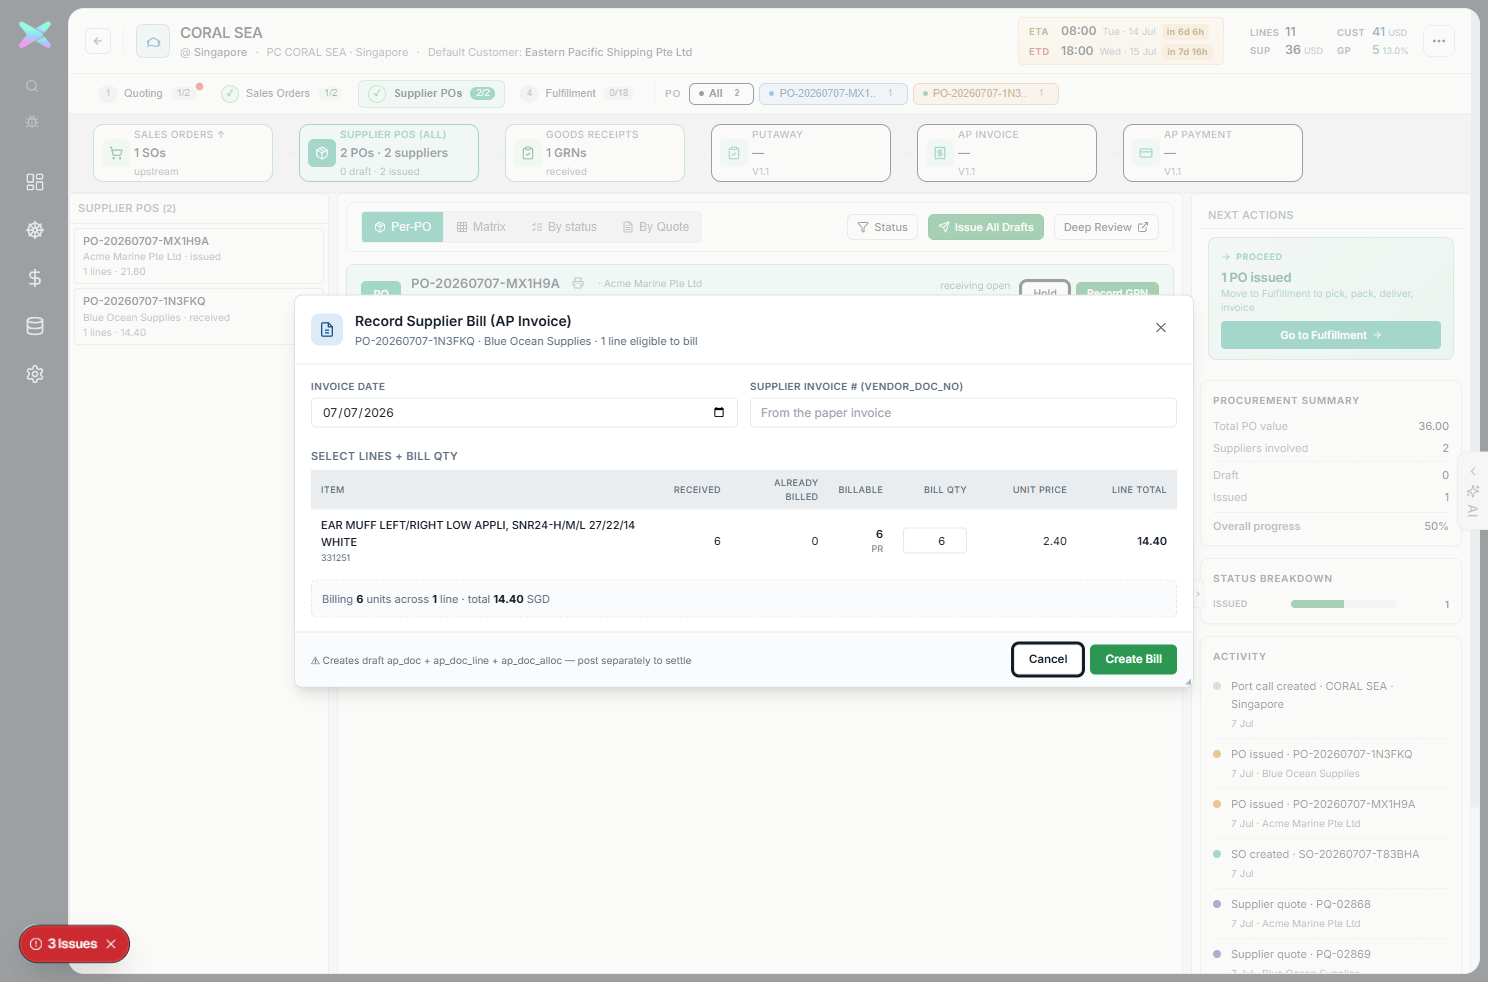Screen dimensions: 1488x982
Task: Click the ETA 08:00 schedule badge
Action: pyautogui.click(x=1119, y=32)
